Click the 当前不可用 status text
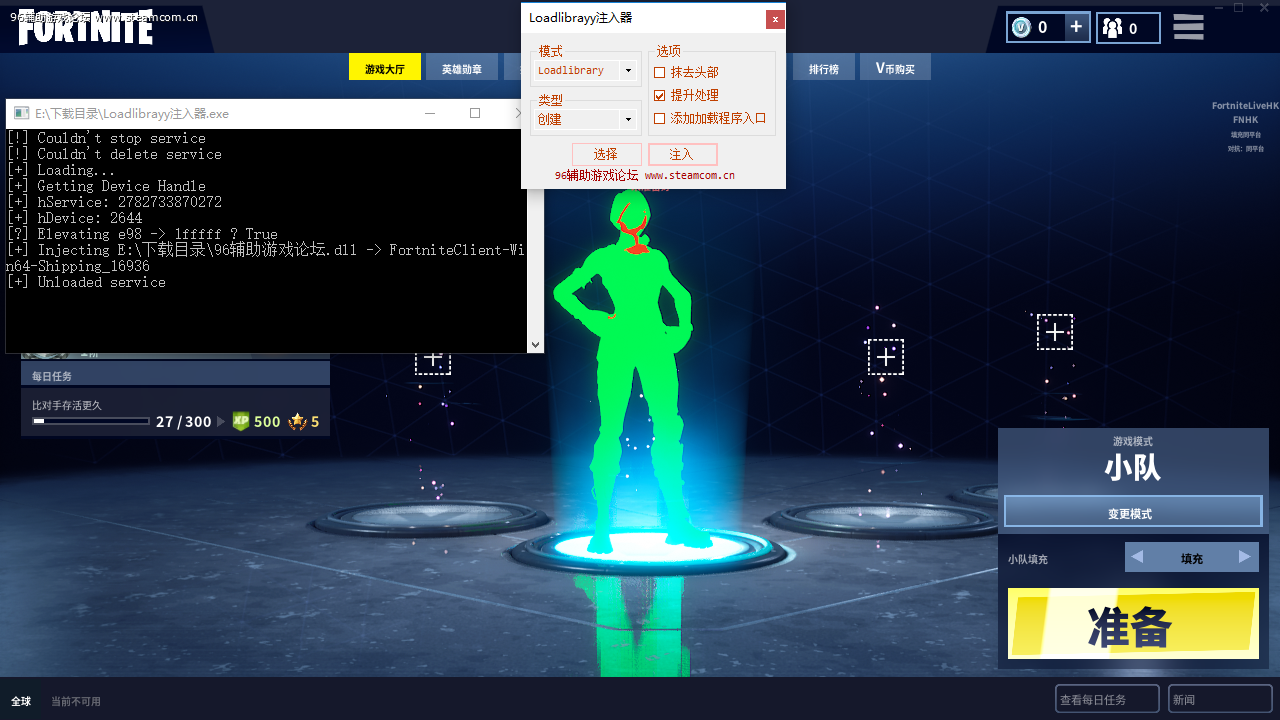Viewport: 1280px width, 720px height. [x=76, y=701]
